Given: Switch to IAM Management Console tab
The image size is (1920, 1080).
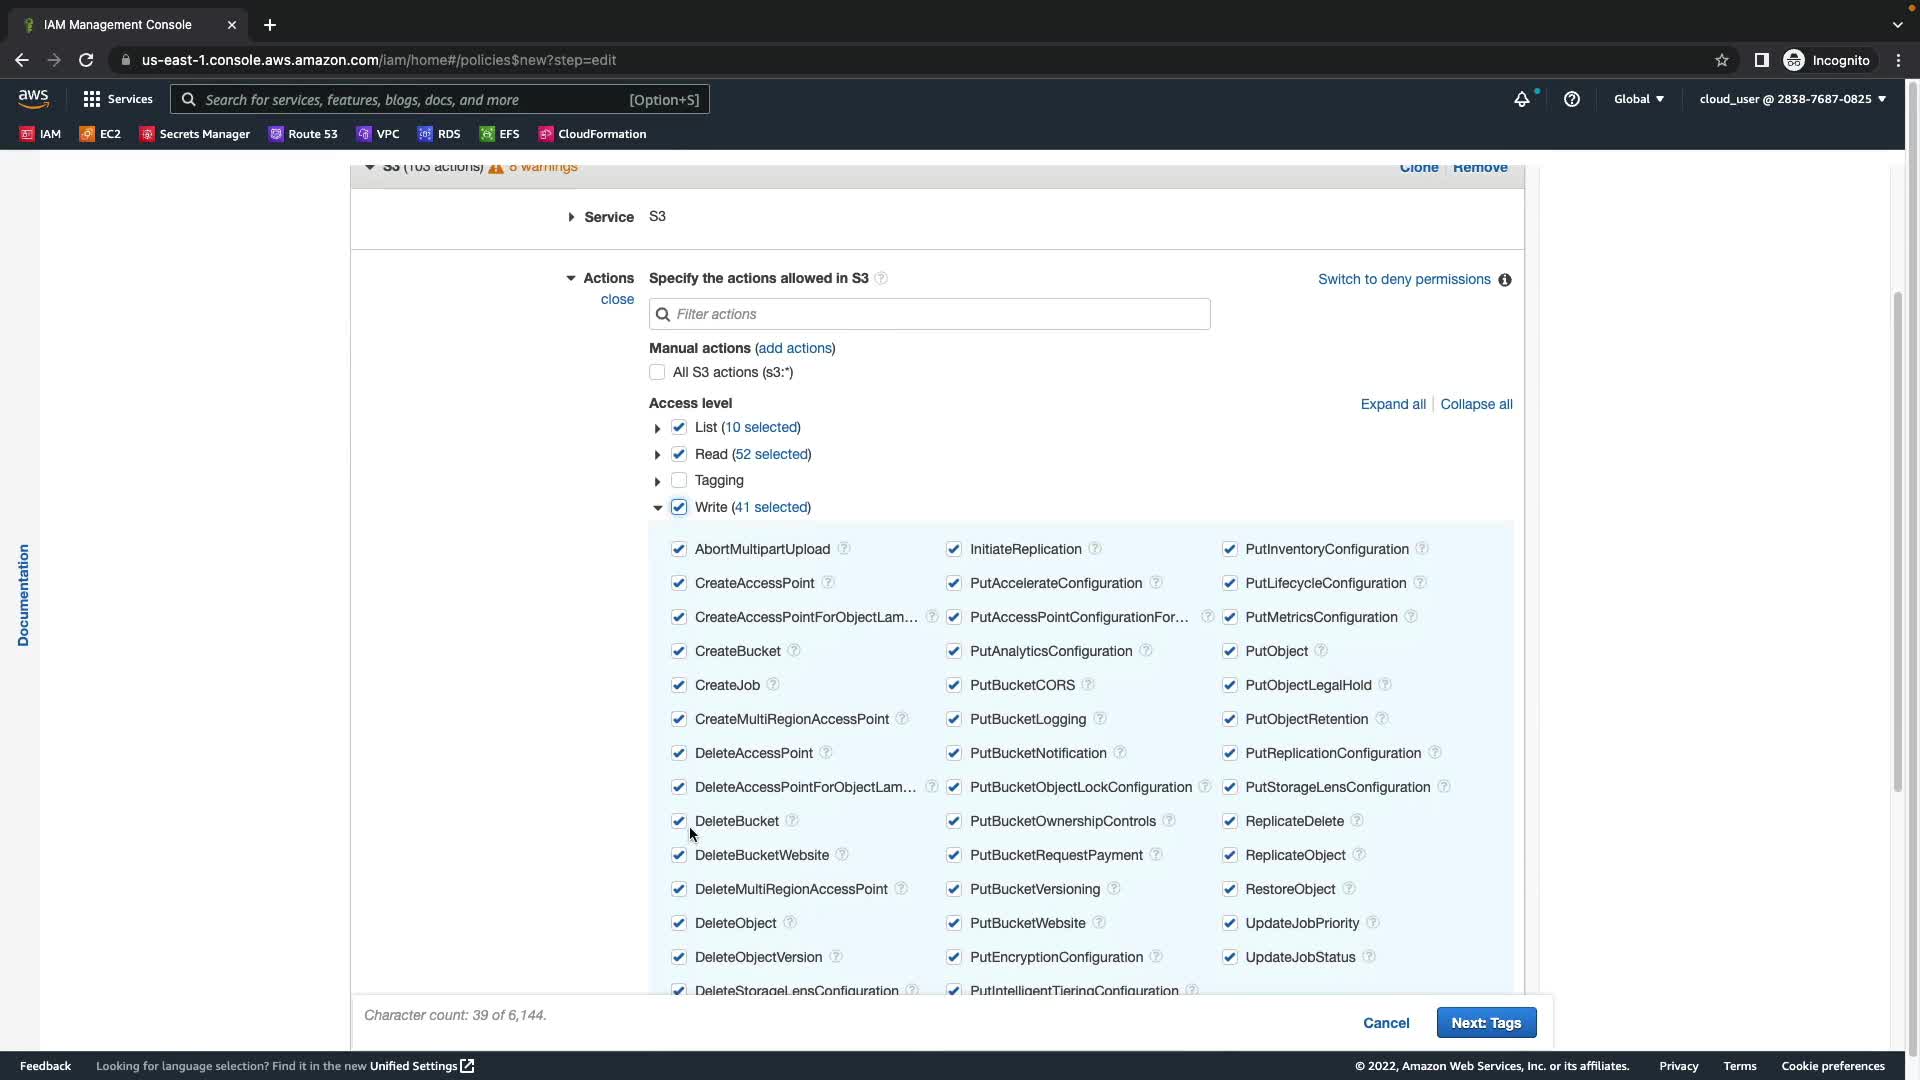Looking at the screenshot, I should (118, 24).
